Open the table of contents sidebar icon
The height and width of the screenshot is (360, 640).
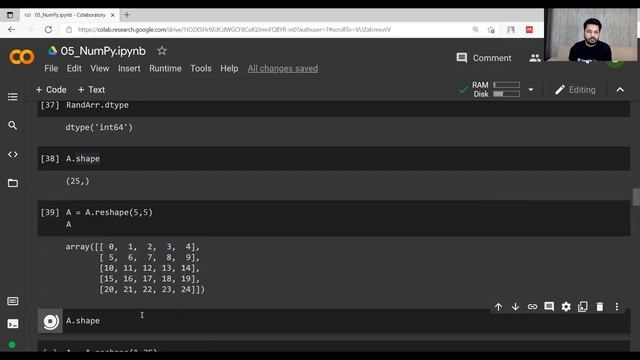click(x=13, y=97)
